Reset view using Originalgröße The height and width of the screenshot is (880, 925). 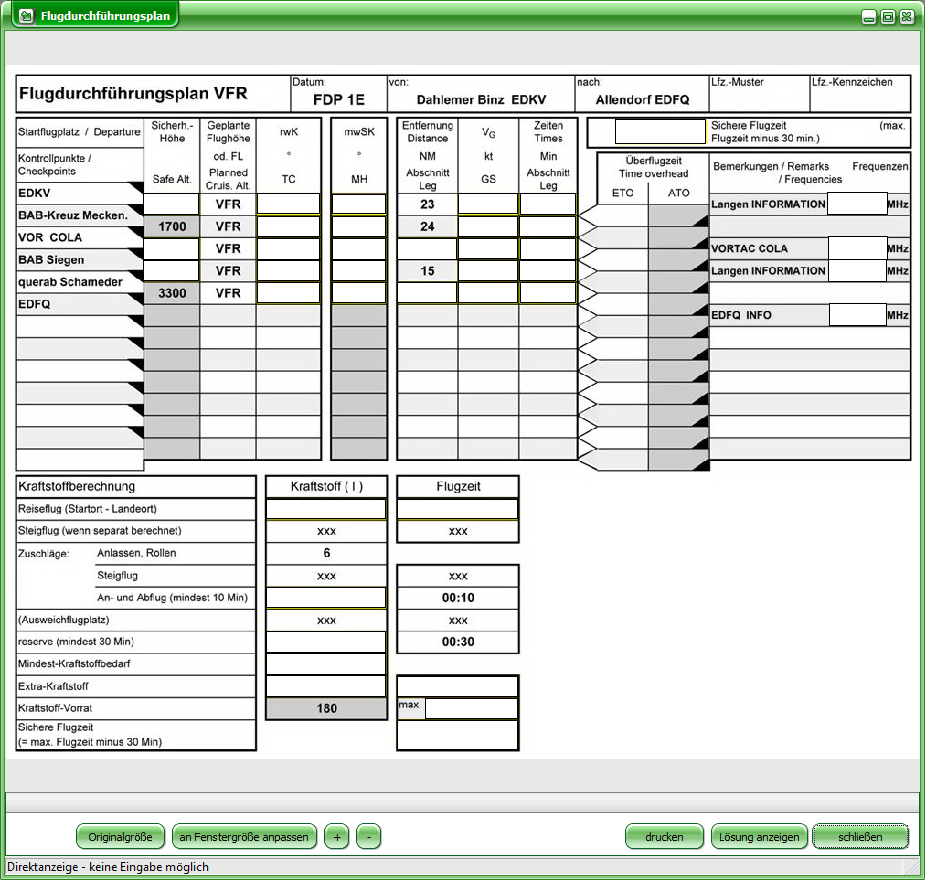point(120,836)
